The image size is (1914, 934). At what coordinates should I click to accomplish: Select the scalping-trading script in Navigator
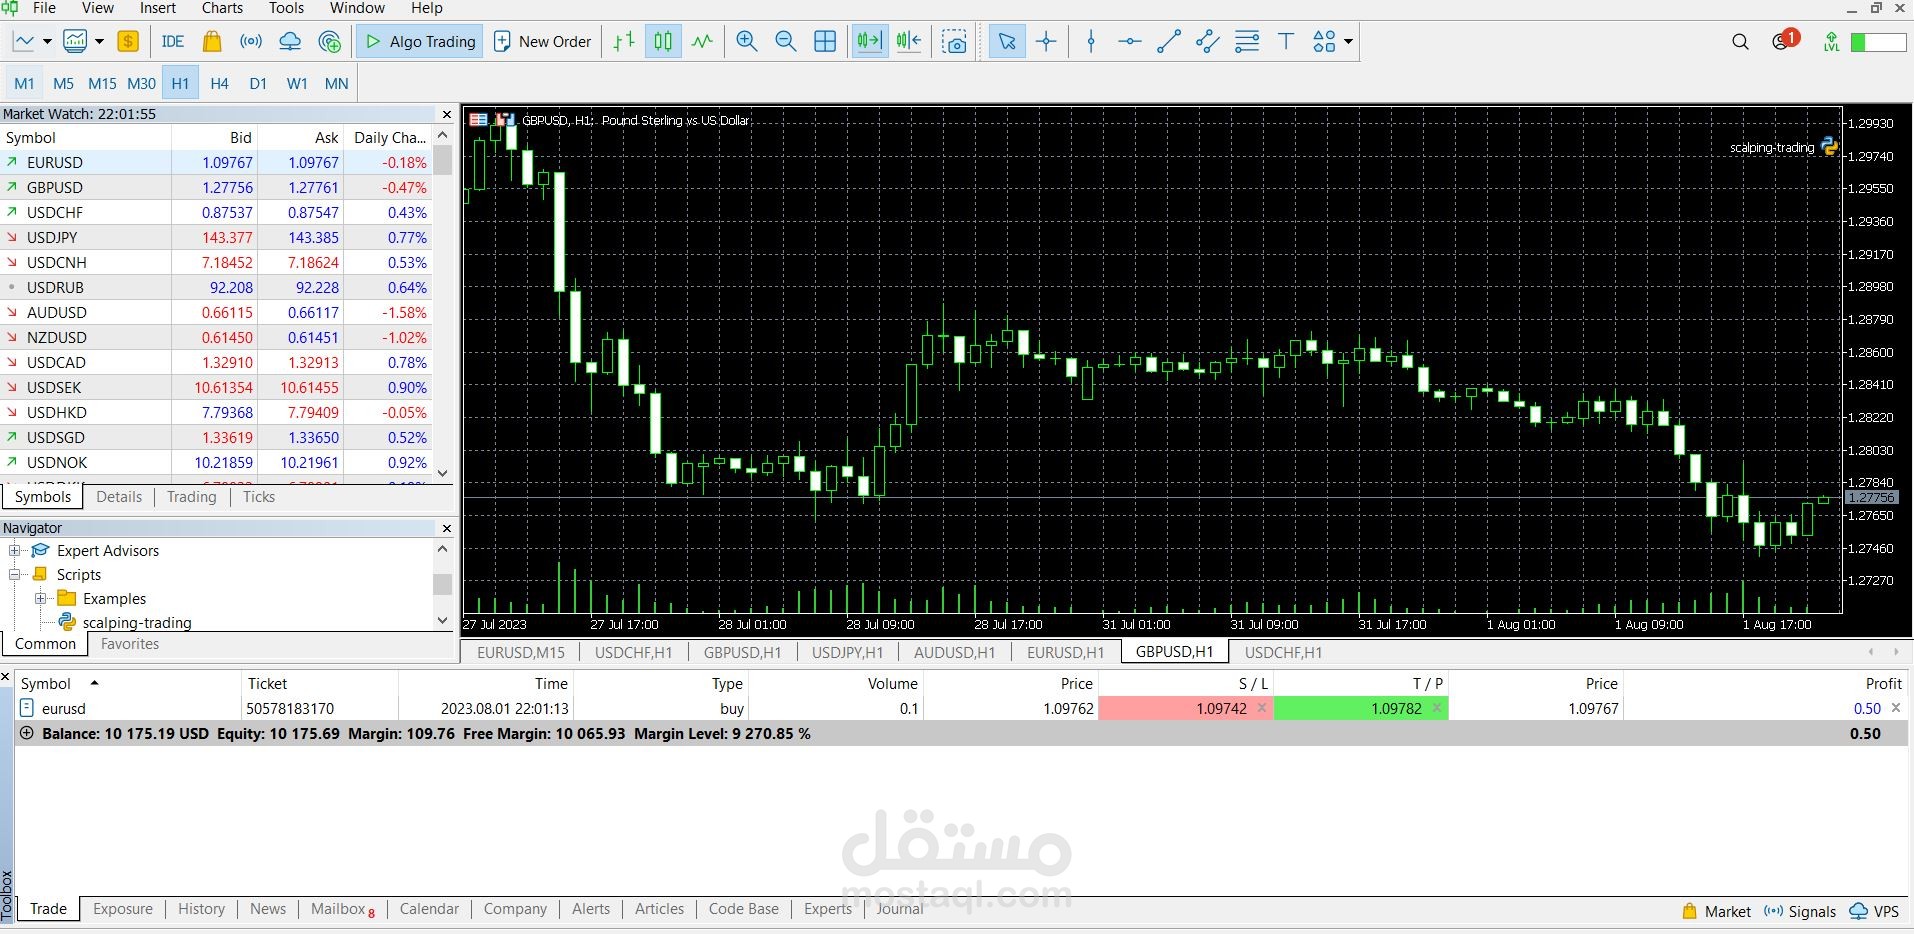(x=137, y=623)
